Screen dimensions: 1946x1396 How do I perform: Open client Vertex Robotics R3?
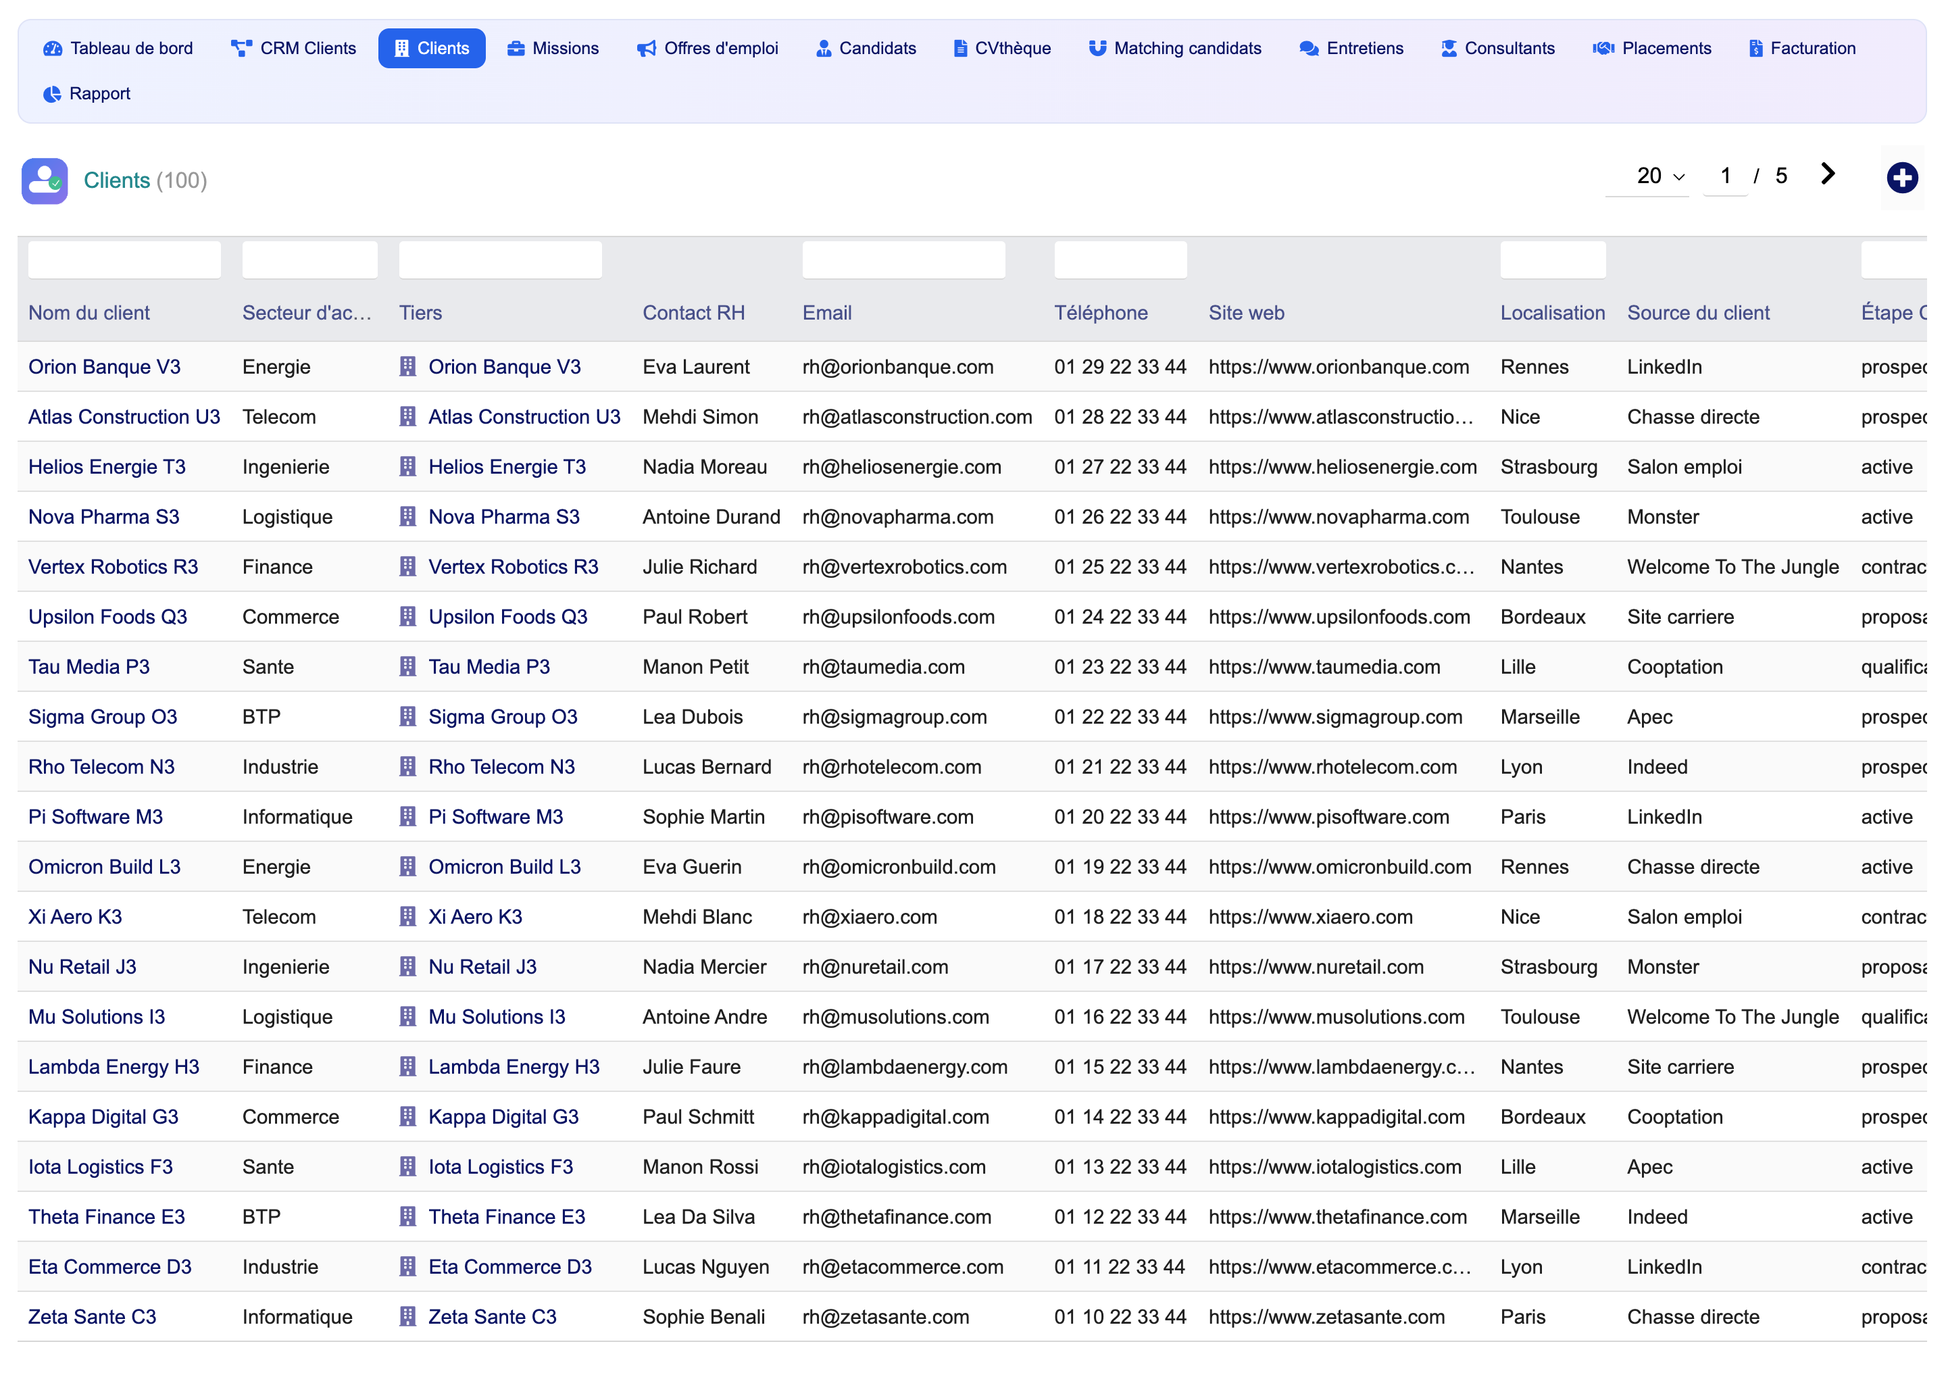point(113,567)
